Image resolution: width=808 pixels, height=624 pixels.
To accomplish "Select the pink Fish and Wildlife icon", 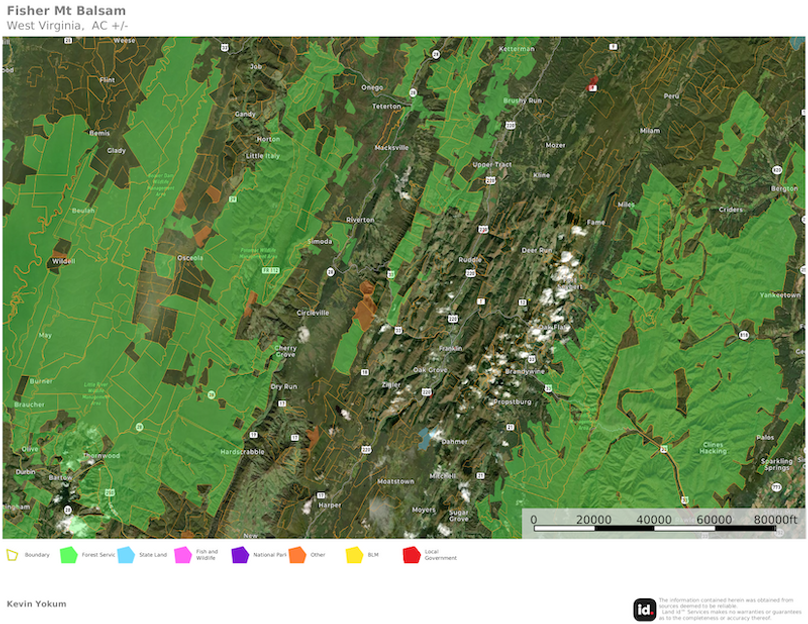I will (183, 554).
